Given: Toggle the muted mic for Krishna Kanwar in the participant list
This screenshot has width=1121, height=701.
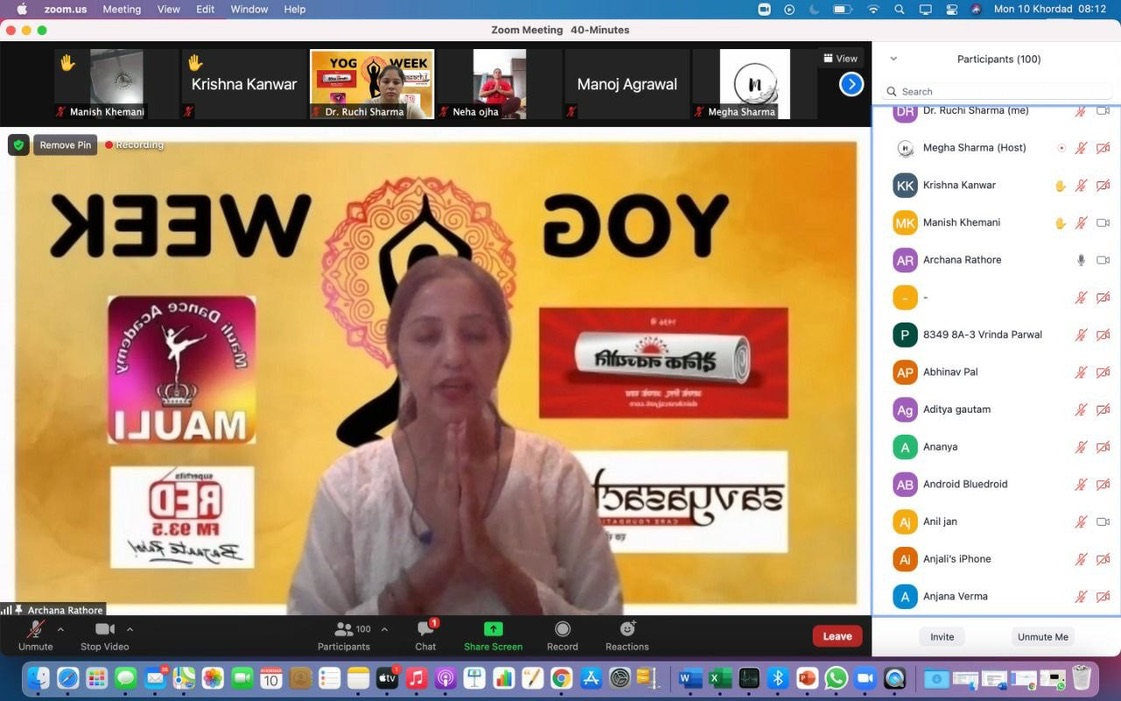Looking at the screenshot, I should pos(1081,186).
